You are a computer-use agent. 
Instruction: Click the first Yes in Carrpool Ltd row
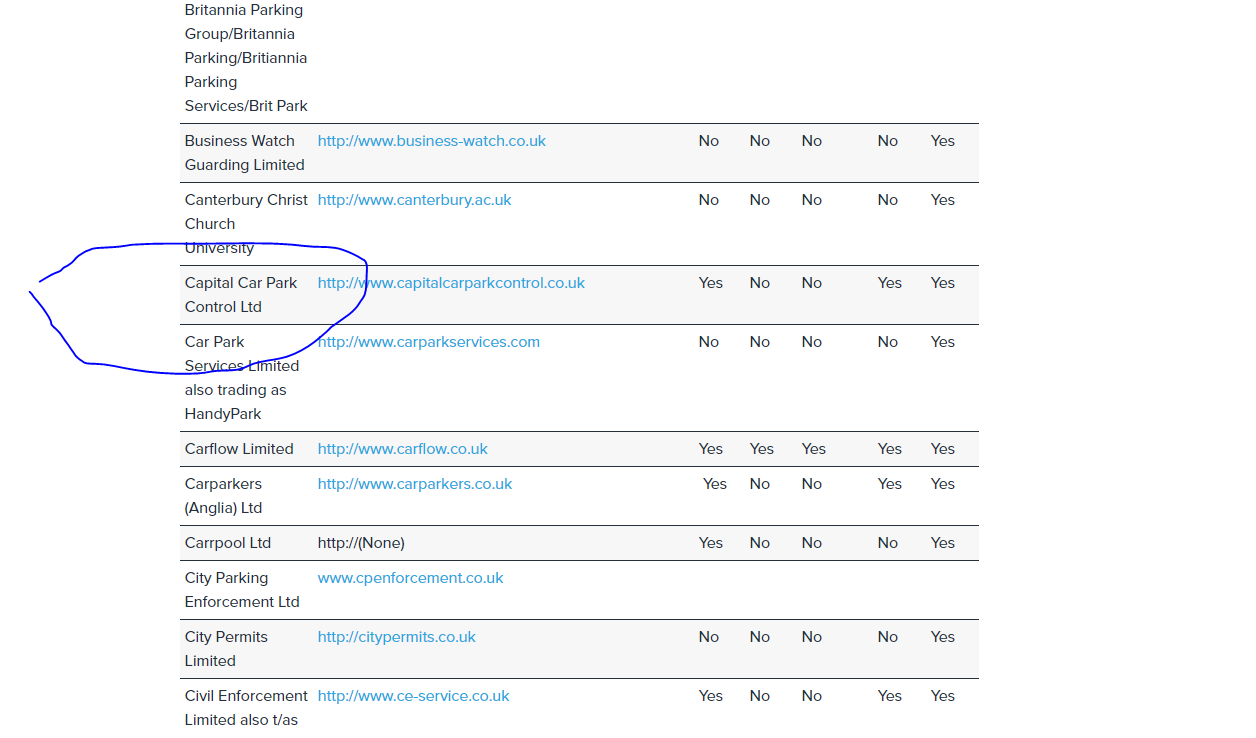[711, 543]
